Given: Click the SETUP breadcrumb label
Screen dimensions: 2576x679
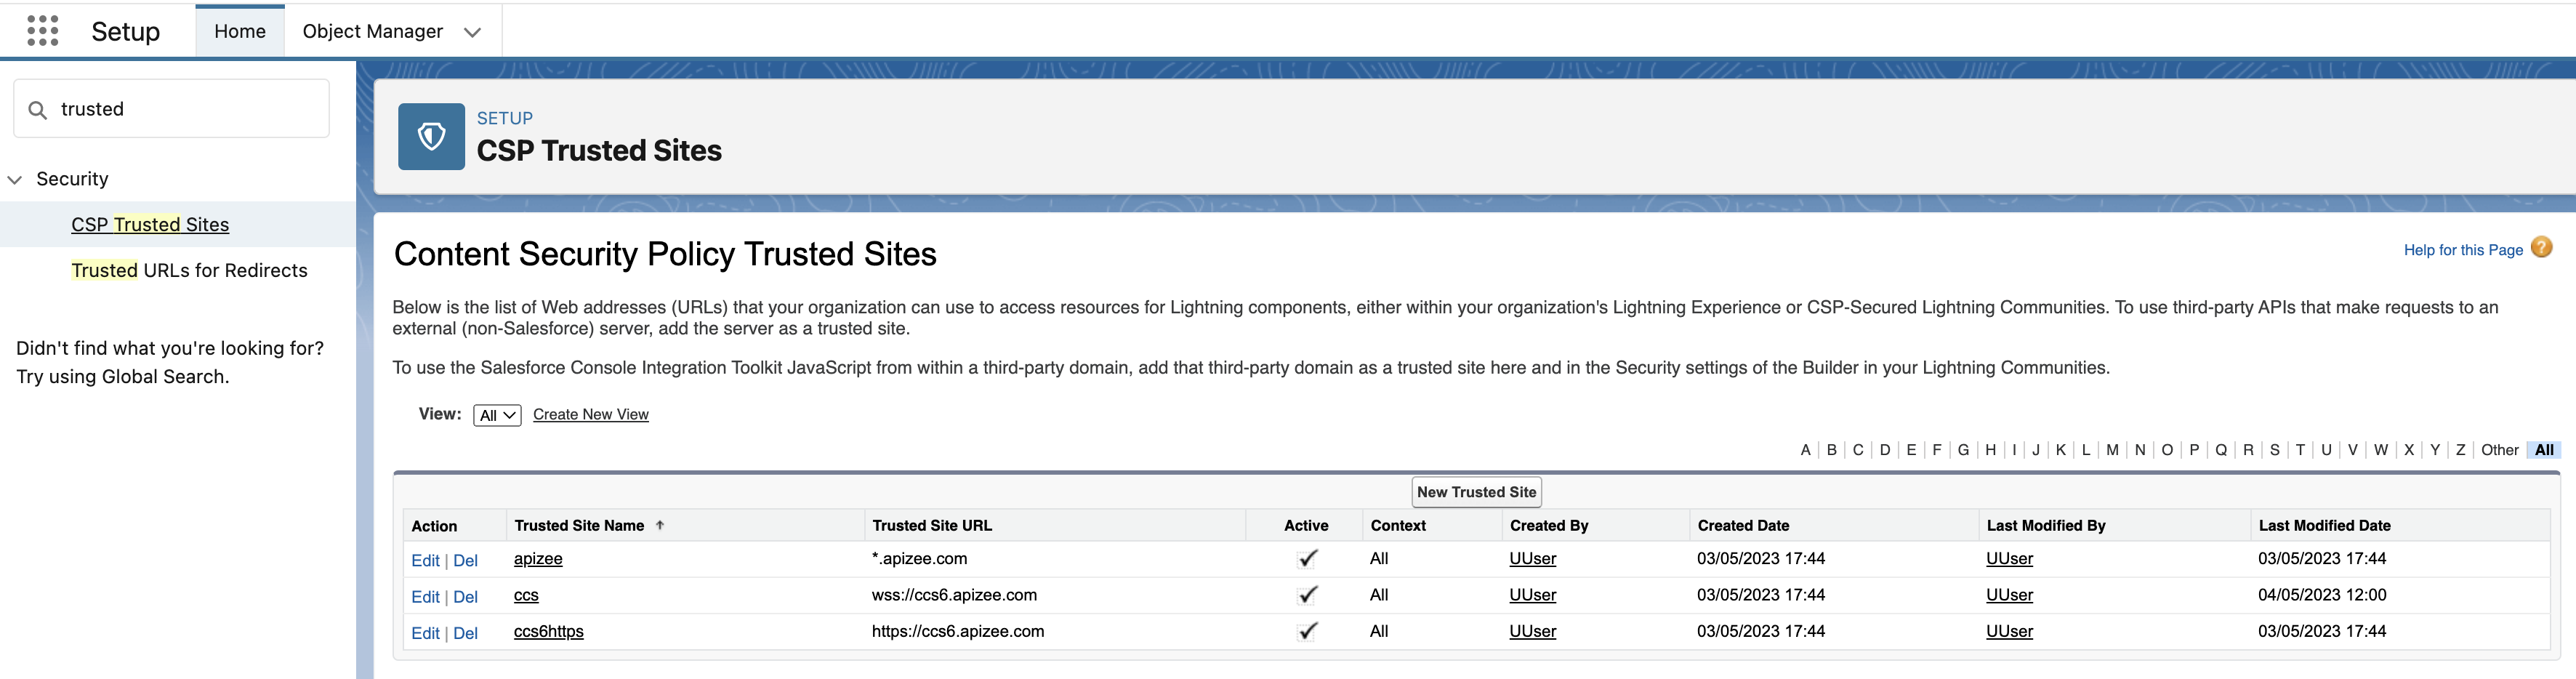Looking at the screenshot, I should [504, 118].
